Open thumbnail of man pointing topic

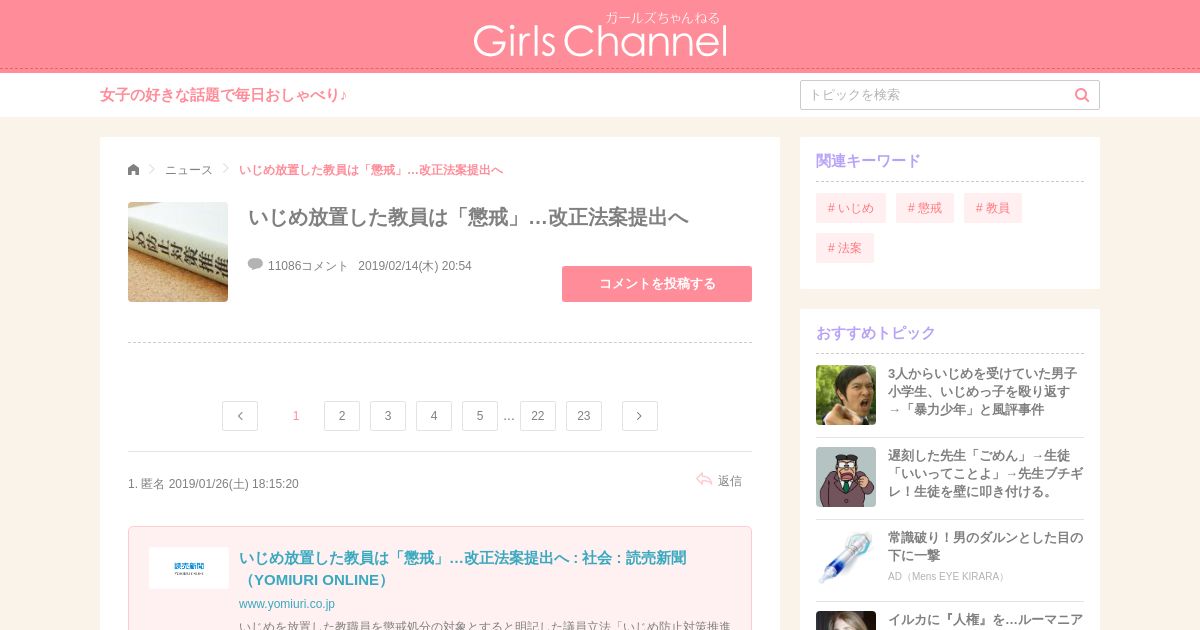846,395
